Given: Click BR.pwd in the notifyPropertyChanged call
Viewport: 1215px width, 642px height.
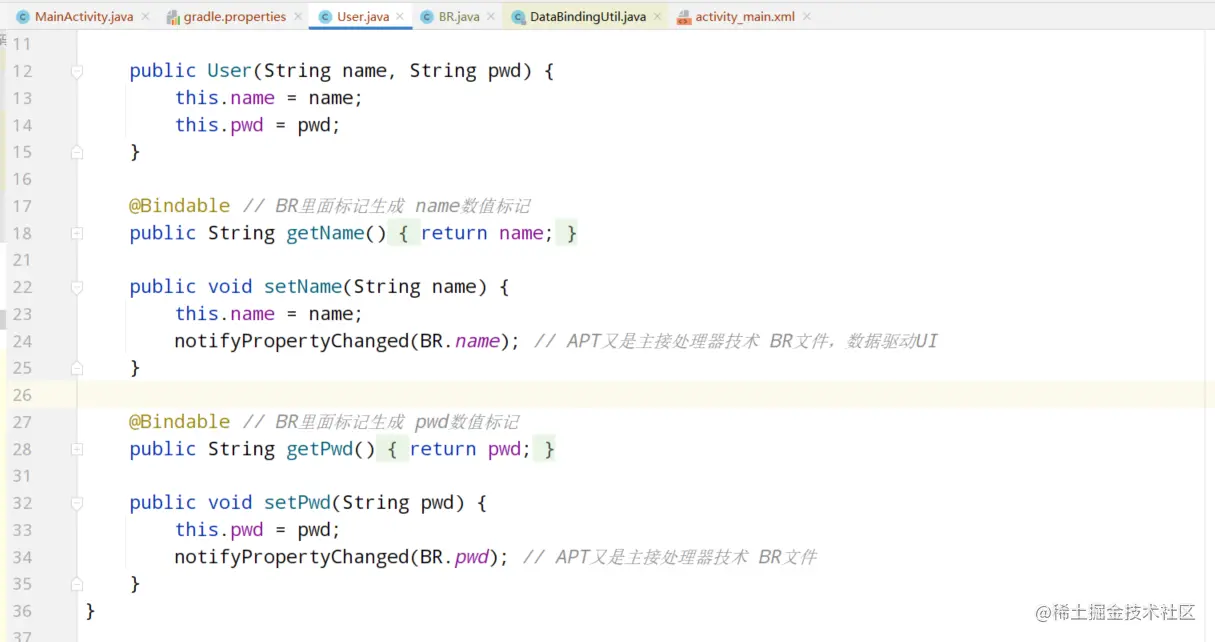Looking at the screenshot, I should 454,557.
